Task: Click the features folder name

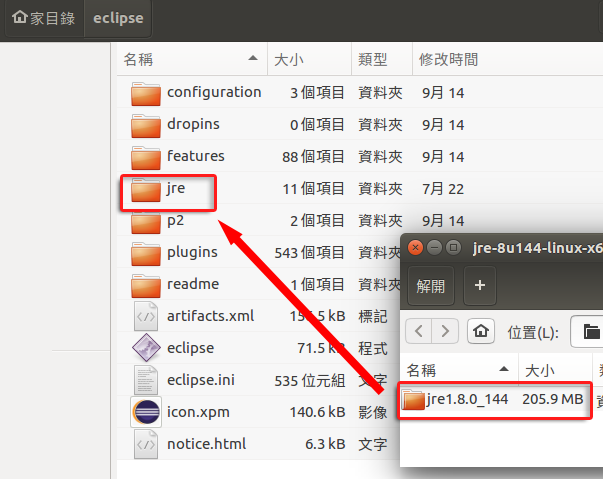Action: 195,156
